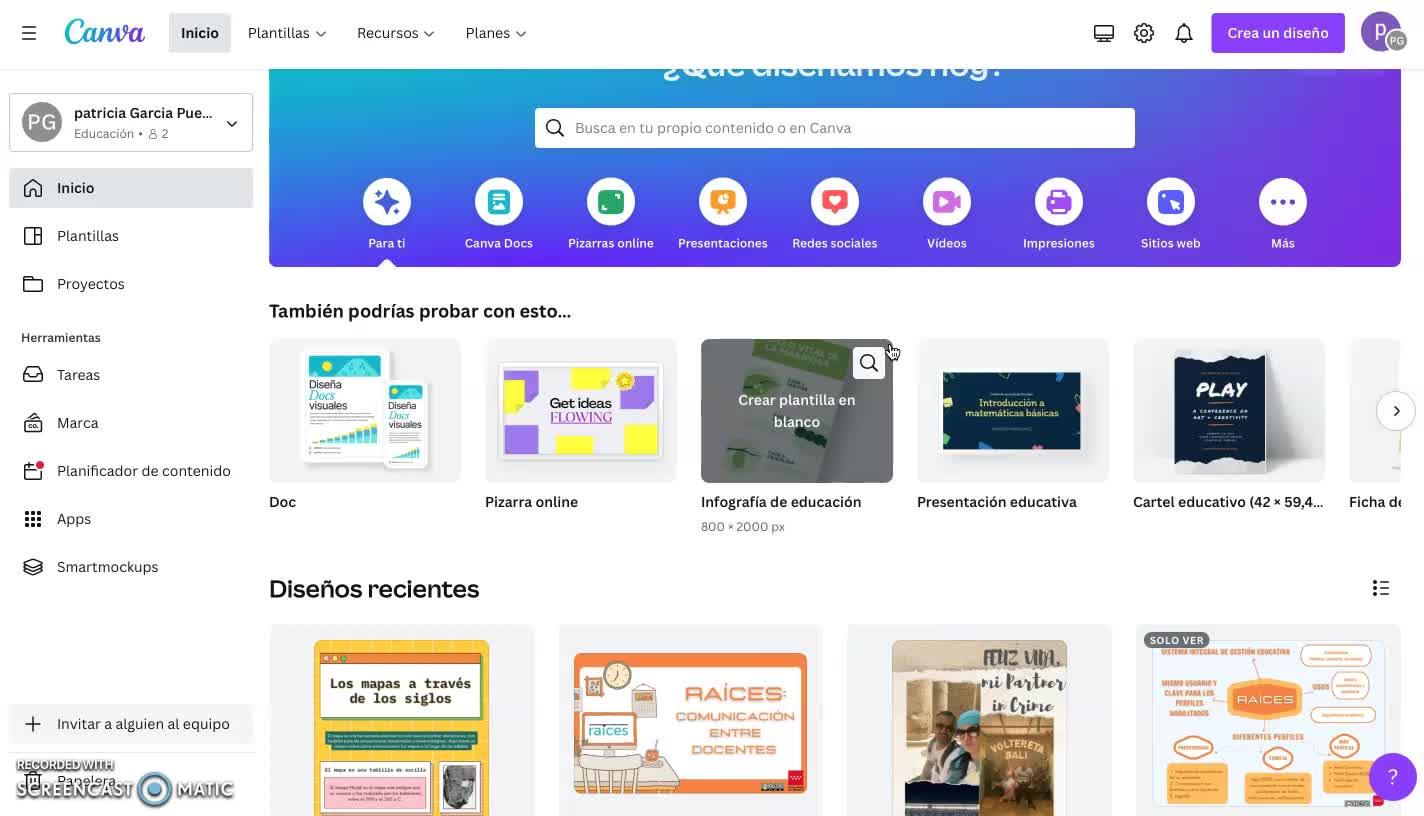Screen dimensions: 1424x816
Task: Expand the Plantillas dropdown menu
Action: coord(287,33)
